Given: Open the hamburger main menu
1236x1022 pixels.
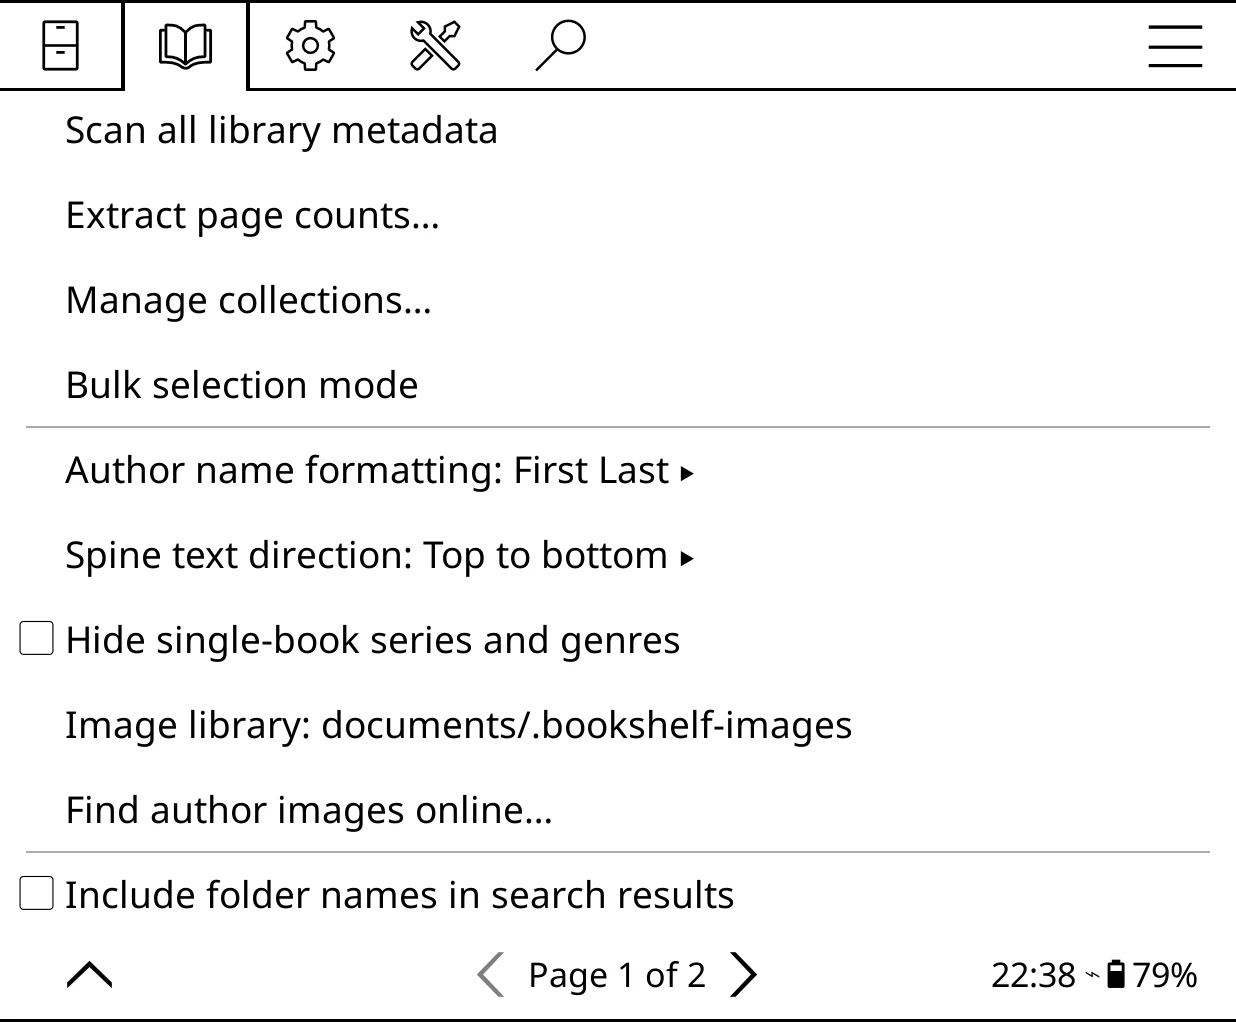Looking at the screenshot, I should 1175,46.
